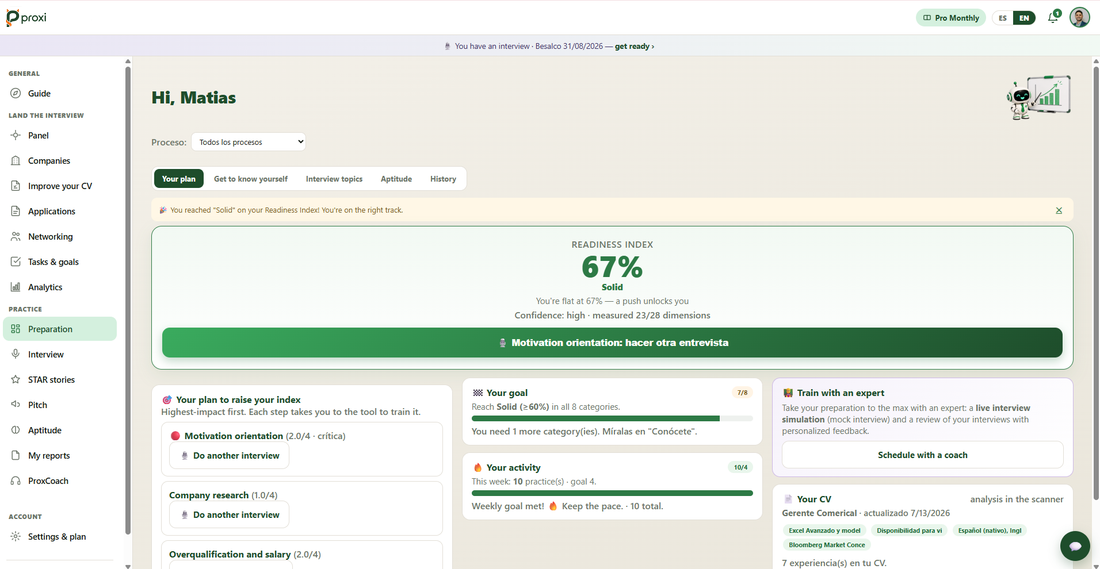The height and width of the screenshot is (569, 1100).
Task: Click the STAR stories star icon
Action: [15, 380]
